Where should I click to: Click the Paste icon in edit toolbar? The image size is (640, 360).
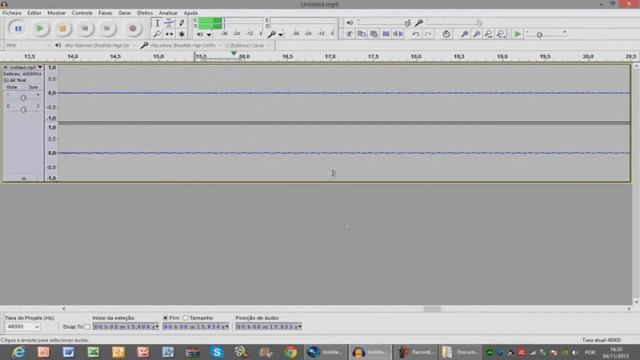click(373, 34)
